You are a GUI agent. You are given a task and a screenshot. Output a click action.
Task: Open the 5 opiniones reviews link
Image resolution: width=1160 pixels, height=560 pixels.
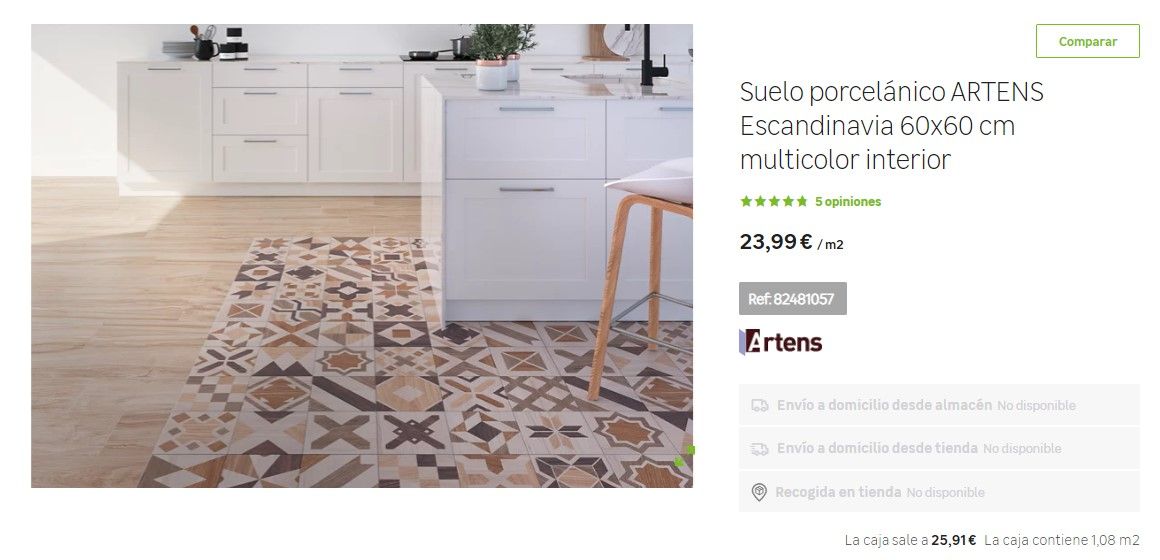pos(848,201)
